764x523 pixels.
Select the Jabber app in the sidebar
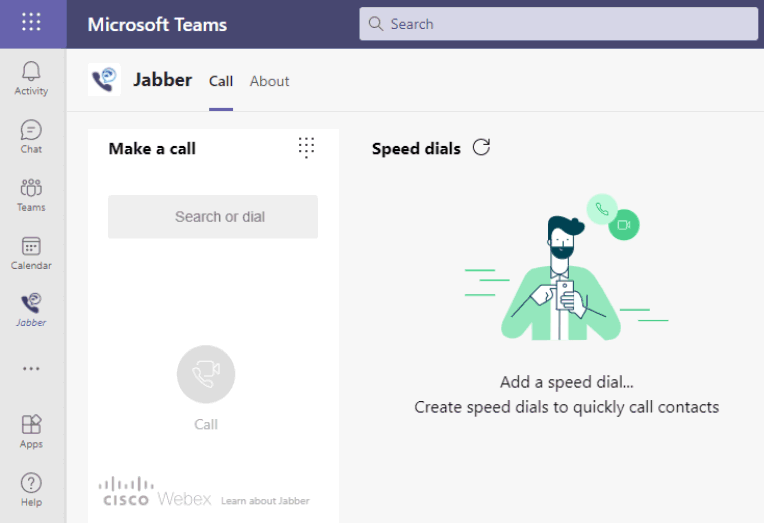tap(31, 310)
